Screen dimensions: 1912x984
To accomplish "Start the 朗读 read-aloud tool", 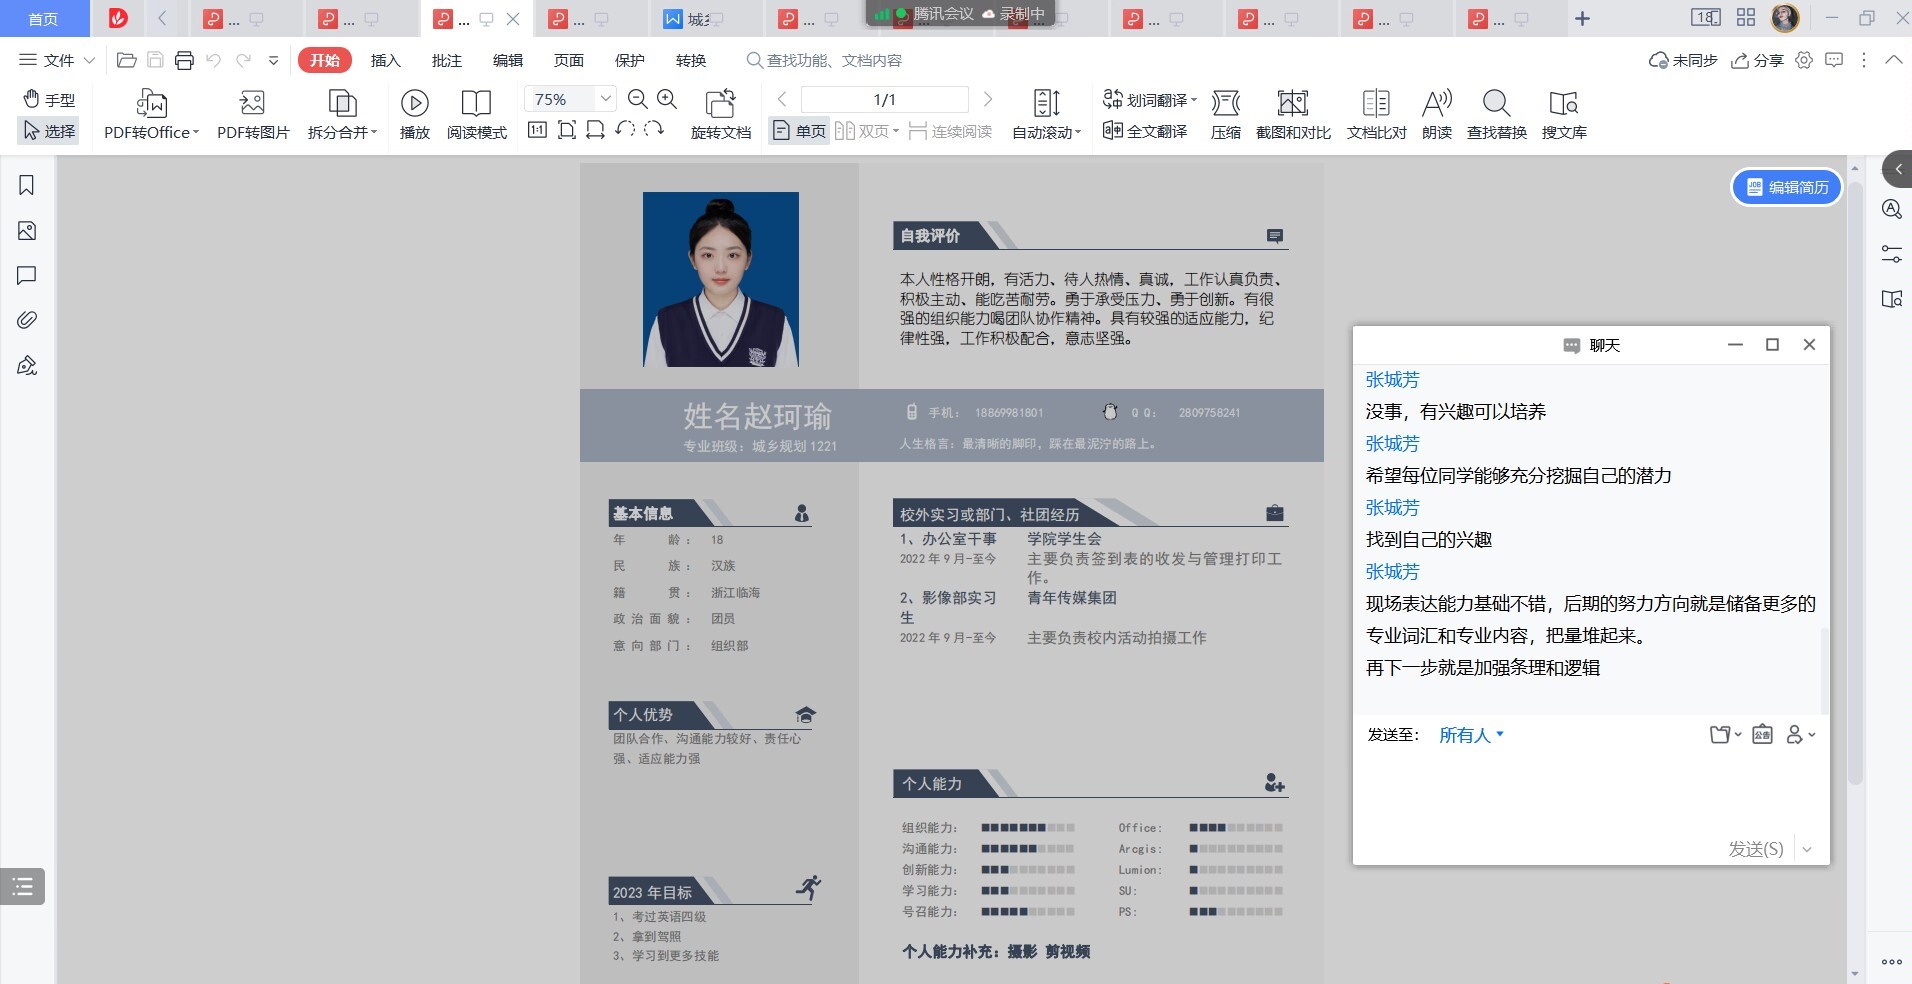I will pyautogui.click(x=1436, y=114).
